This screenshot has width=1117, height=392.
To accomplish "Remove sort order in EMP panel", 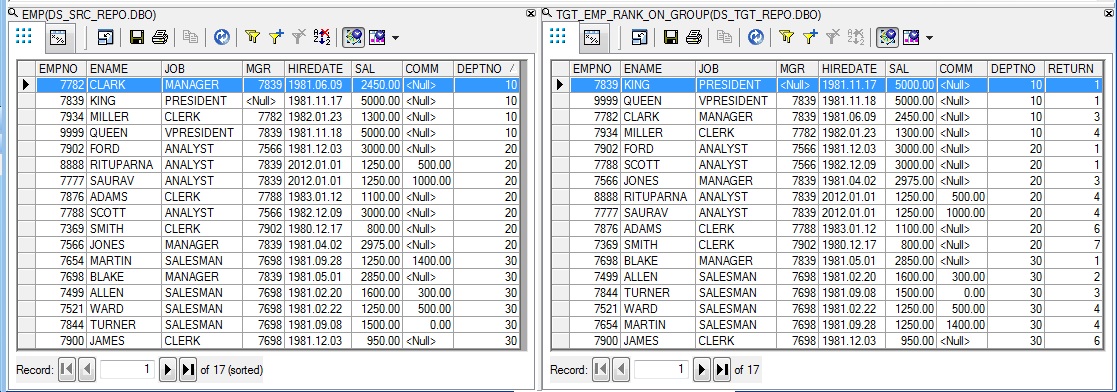I will click(322, 37).
